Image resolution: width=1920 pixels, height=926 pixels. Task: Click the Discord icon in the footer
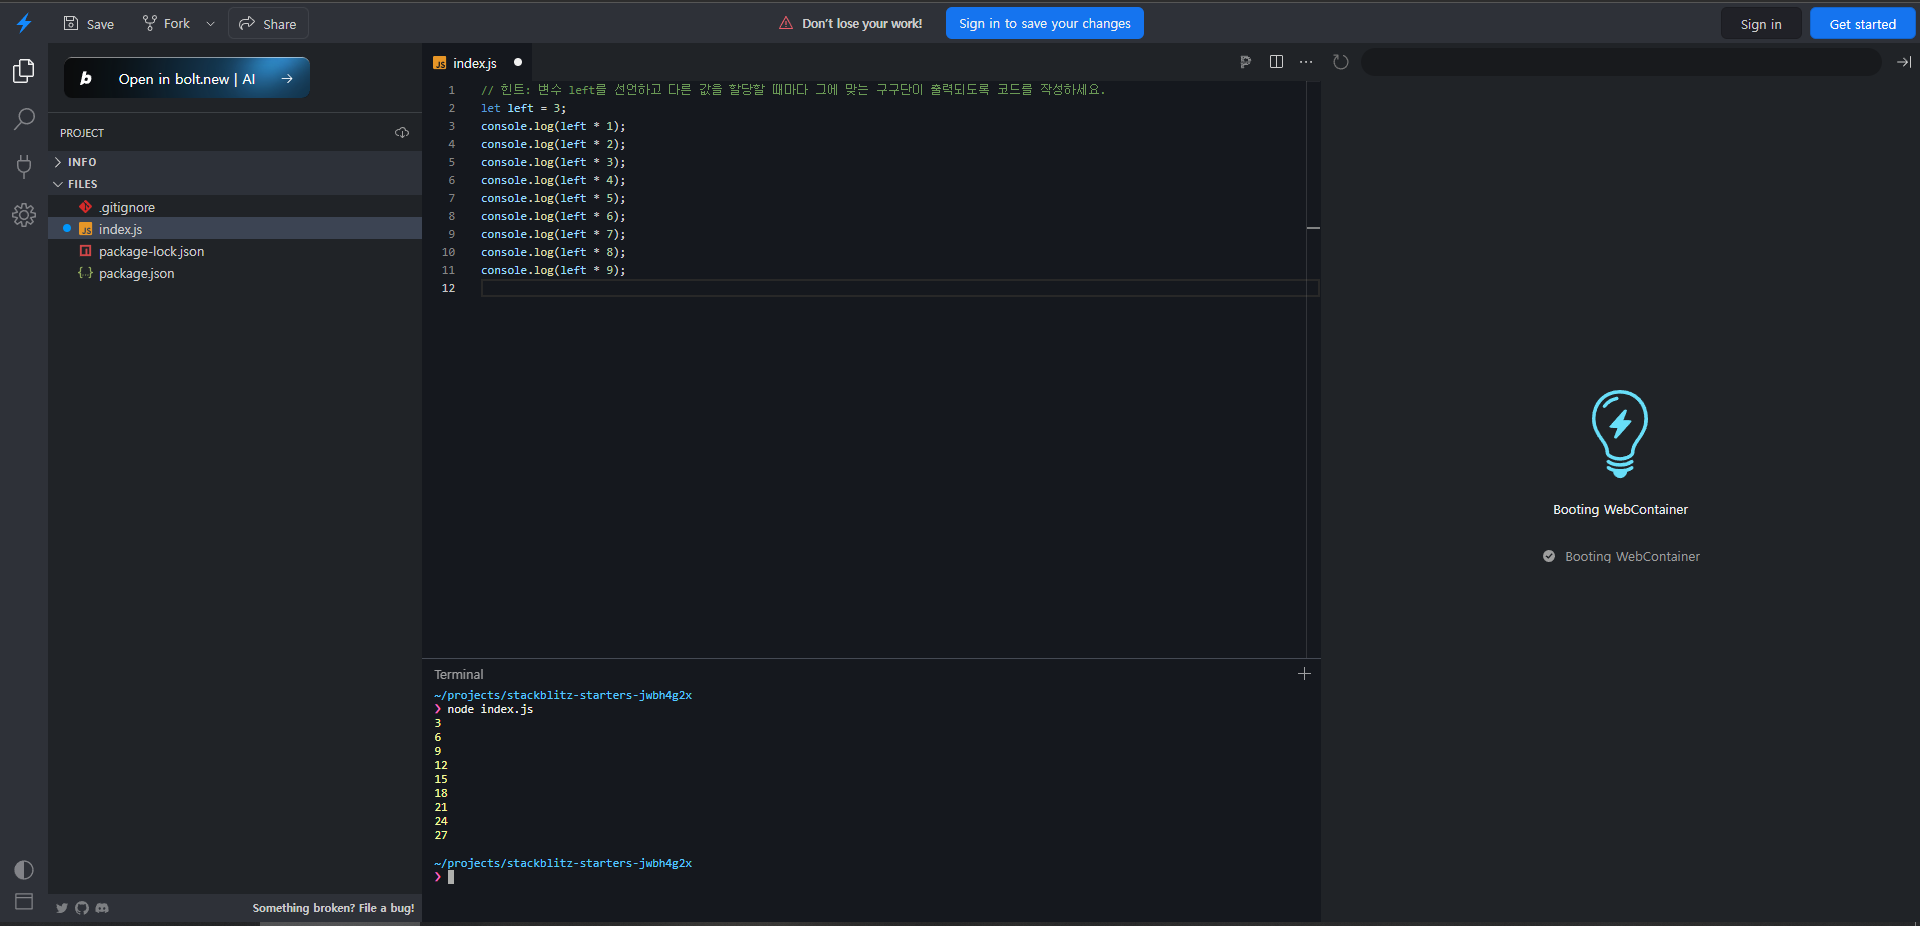tap(102, 908)
